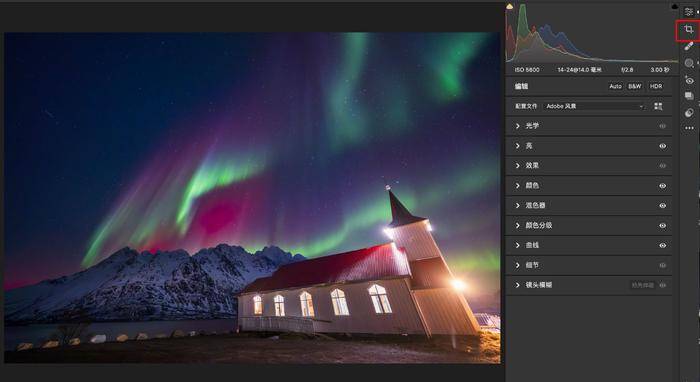Screen dimensions: 700x382
Task: Apply Auto adjustments button
Action: (616, 86)
